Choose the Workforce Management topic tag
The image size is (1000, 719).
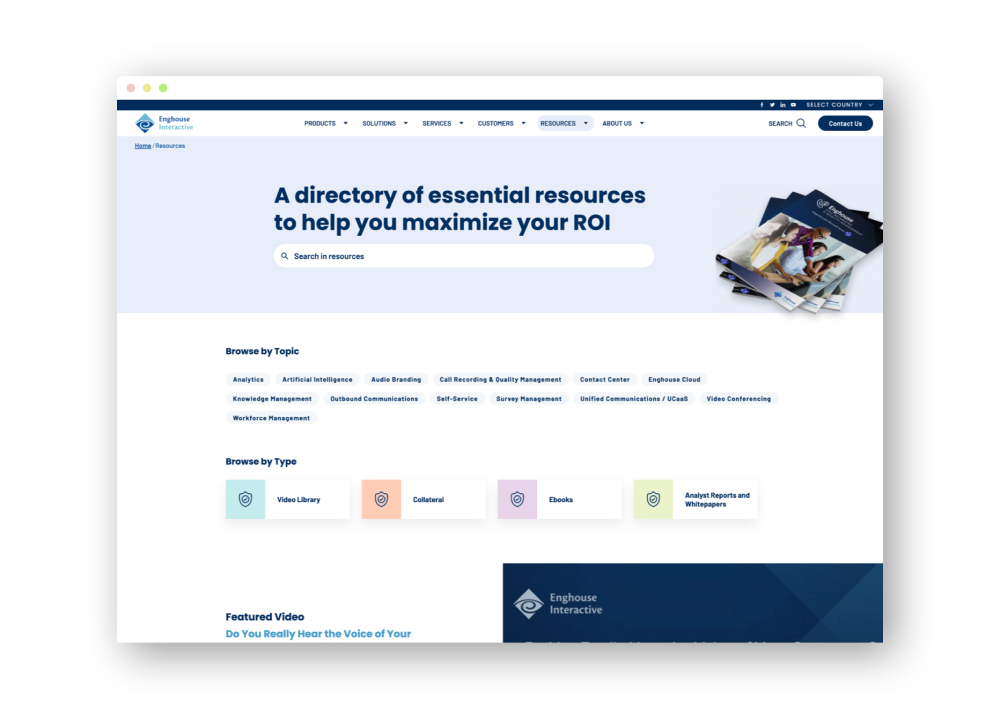coord(271,418)
